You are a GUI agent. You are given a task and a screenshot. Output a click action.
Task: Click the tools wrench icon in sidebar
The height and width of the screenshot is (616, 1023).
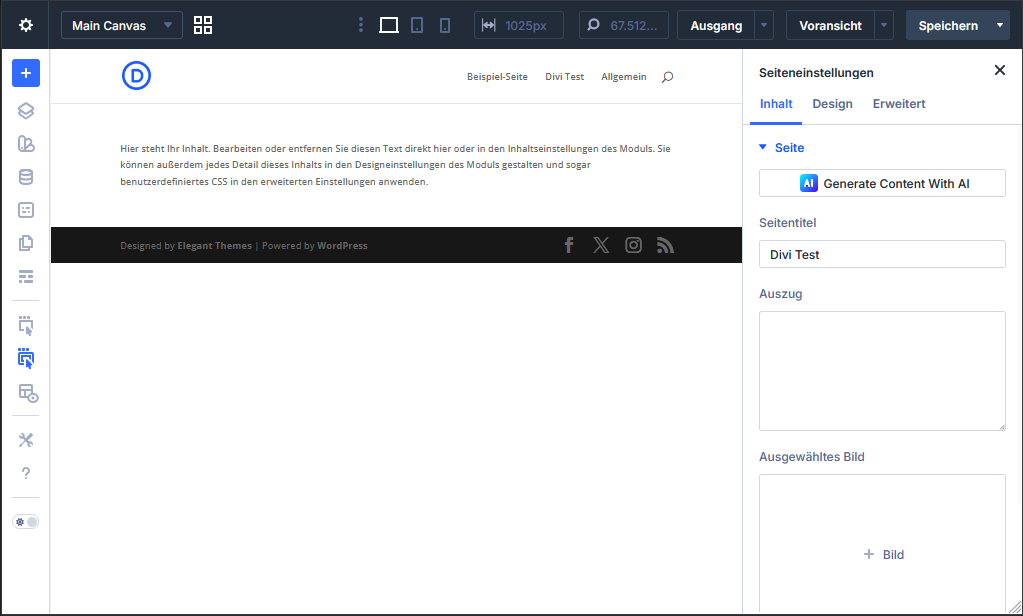click(x=26, y=440)
